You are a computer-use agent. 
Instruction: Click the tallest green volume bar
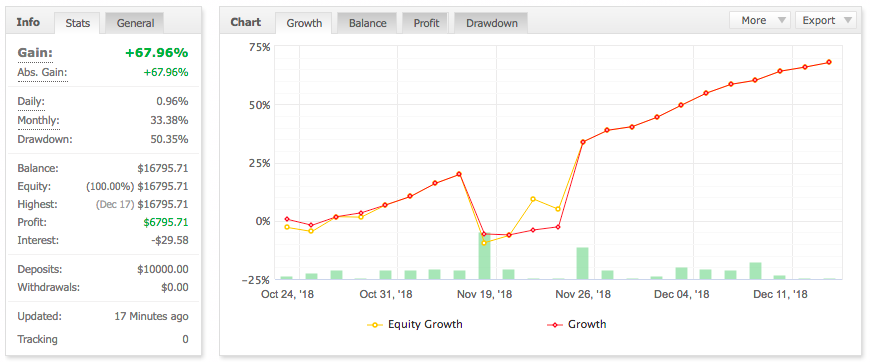pos(484,256)
